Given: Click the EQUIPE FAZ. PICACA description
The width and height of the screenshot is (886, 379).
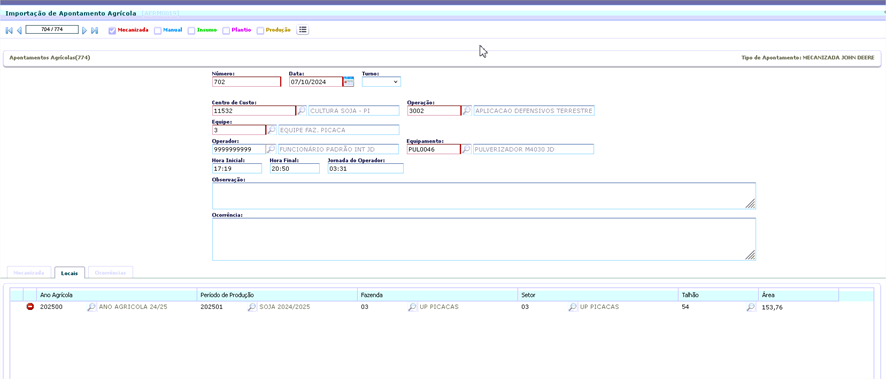Looking at the screenshot, I should pyautogui.click(x=339, y=130).
